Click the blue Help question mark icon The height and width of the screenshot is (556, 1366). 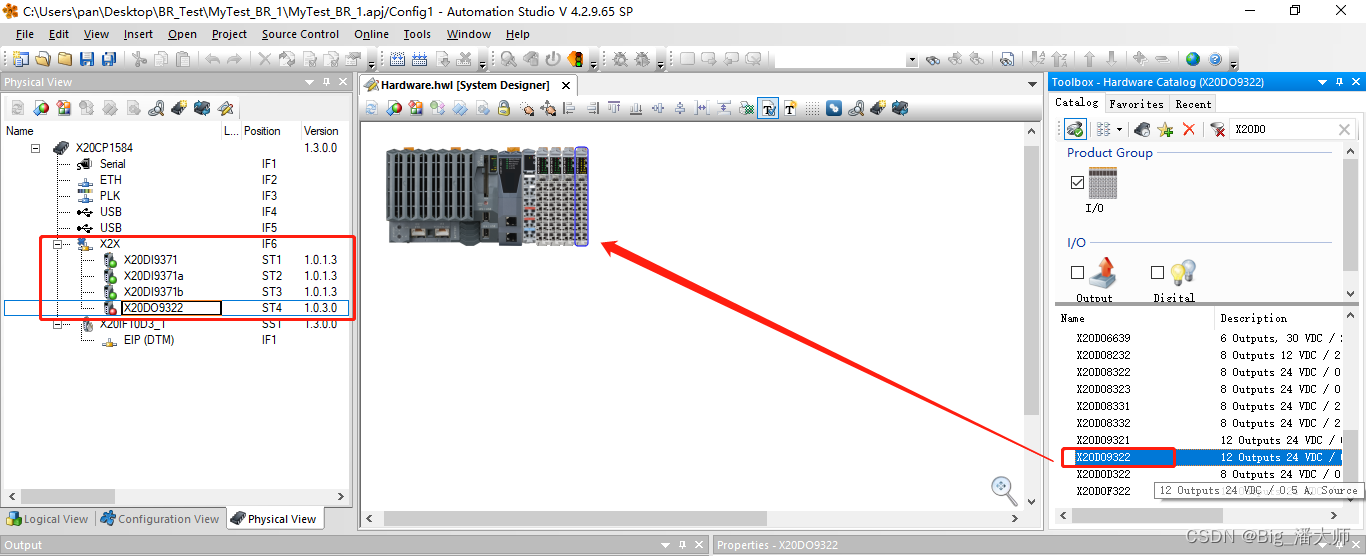(x=1215, y=59)
